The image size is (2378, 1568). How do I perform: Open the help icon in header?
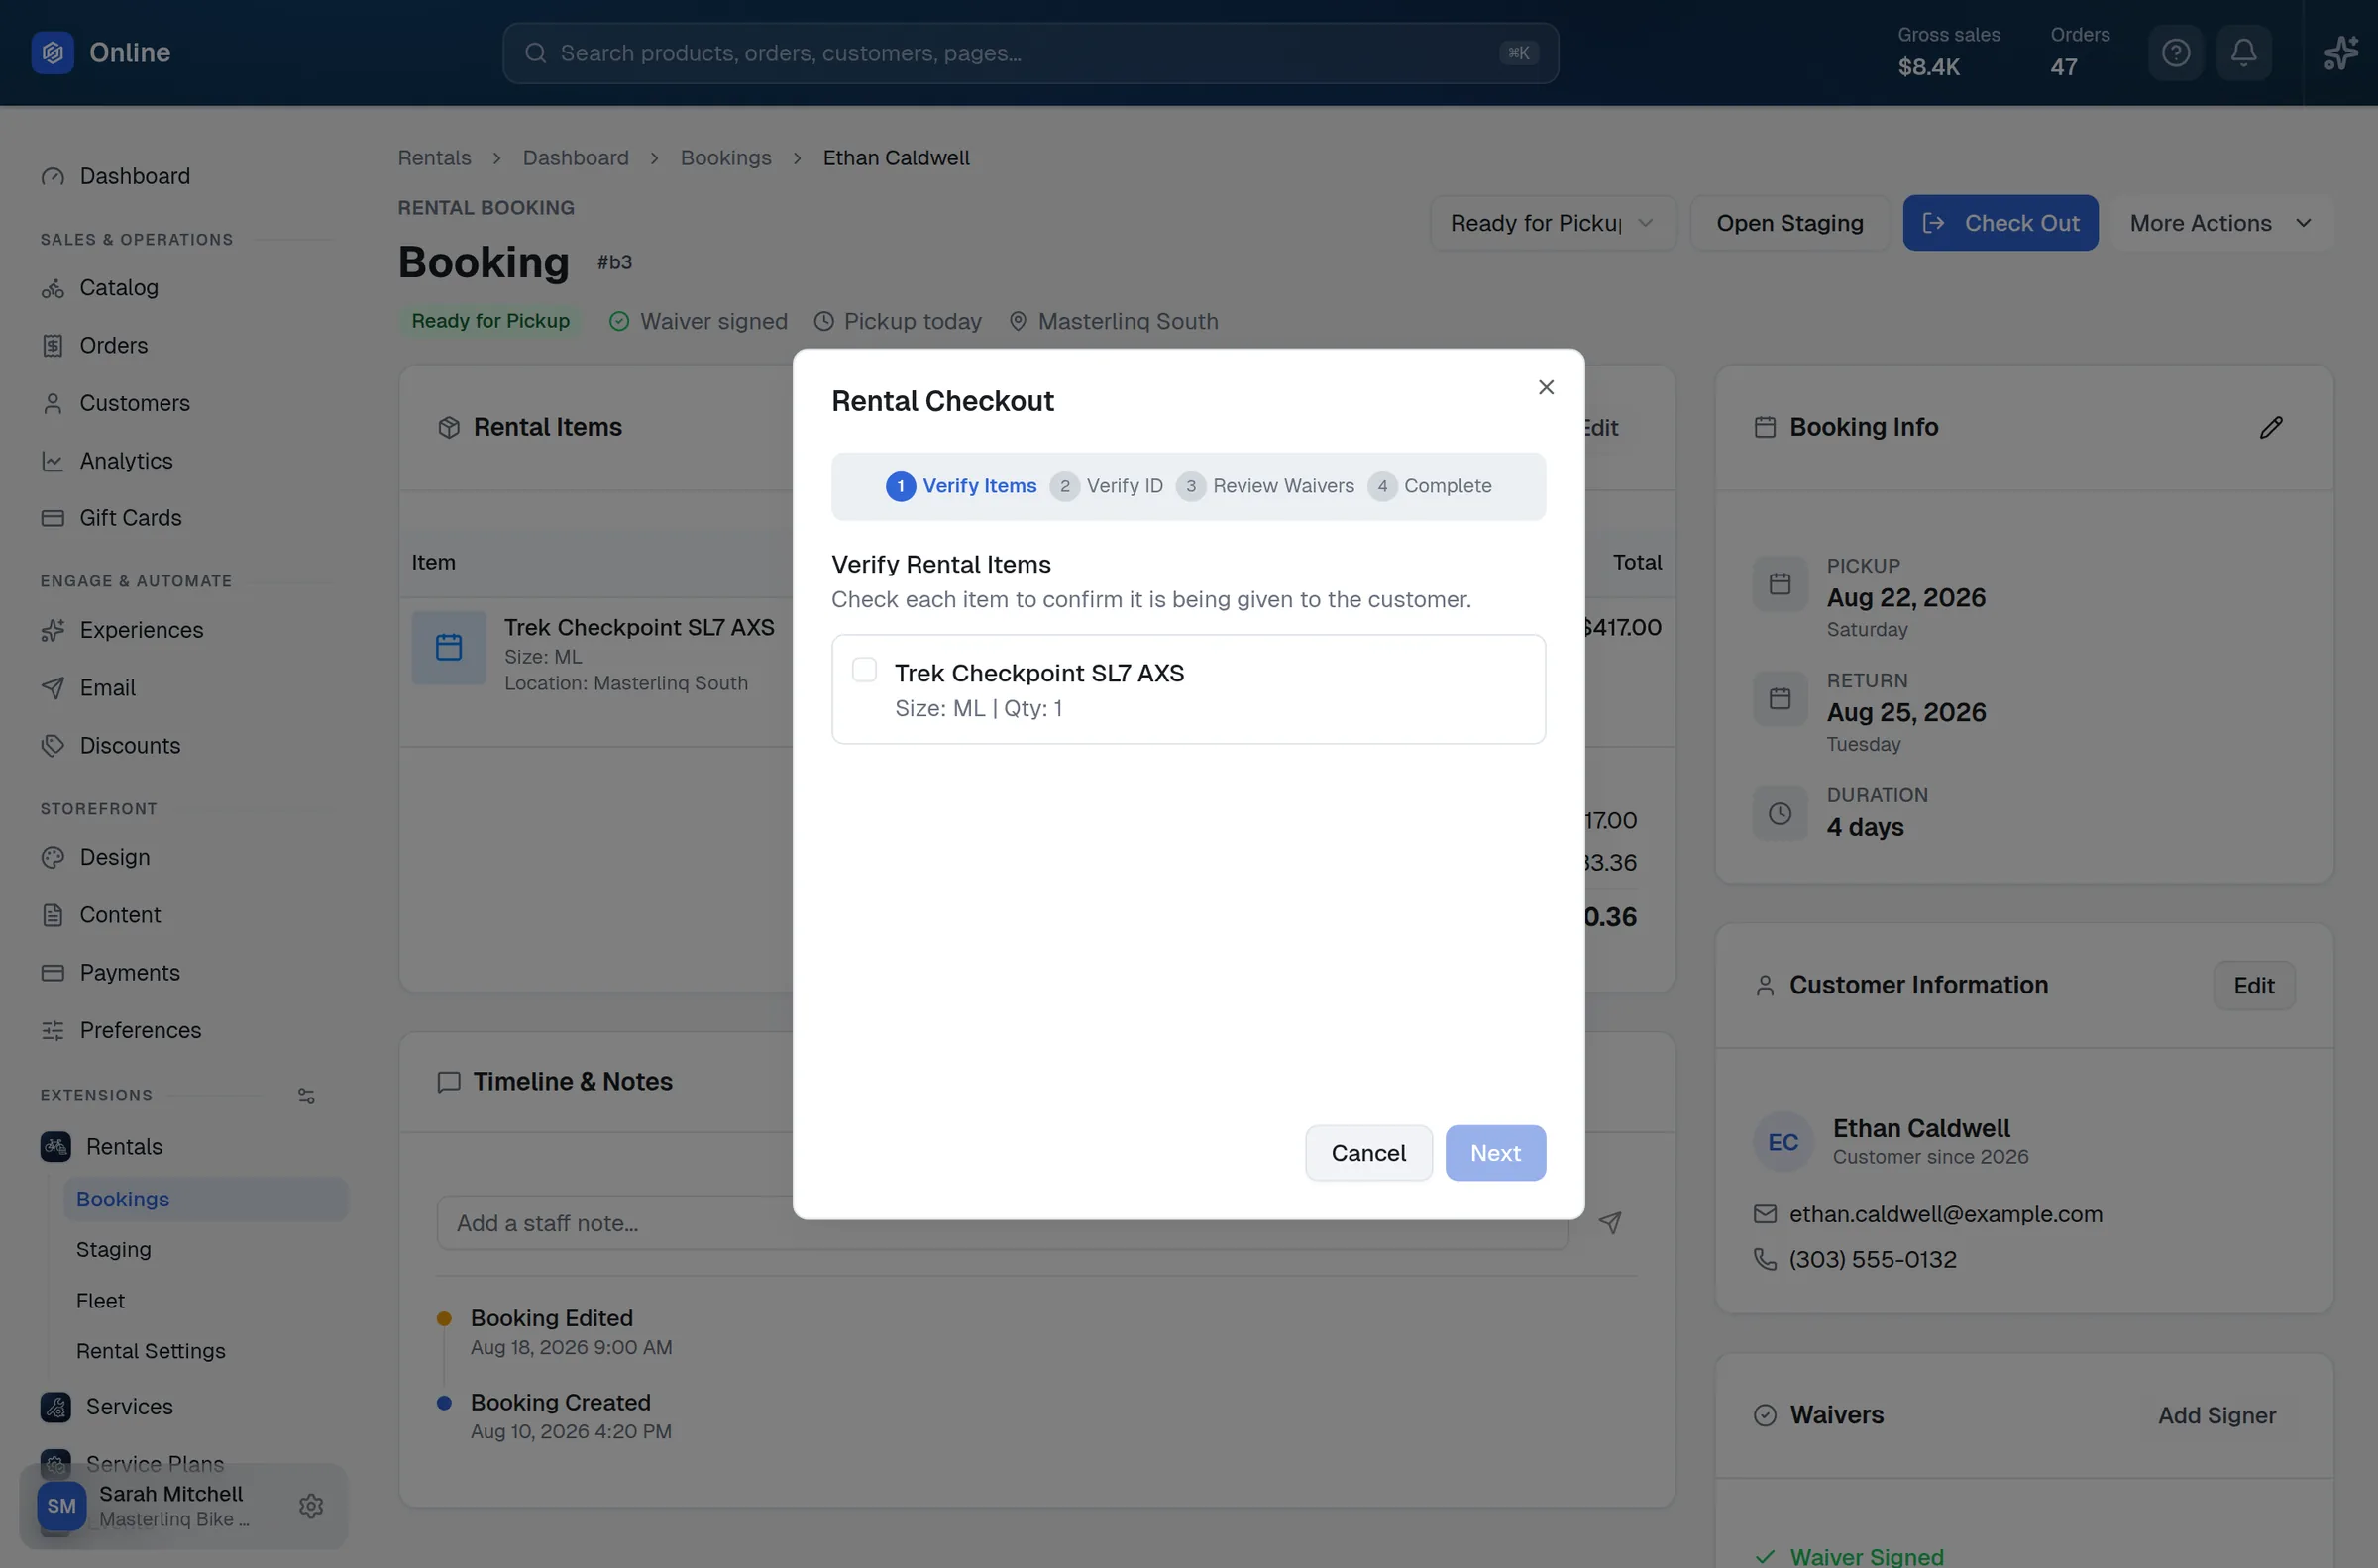[2175, 53]
